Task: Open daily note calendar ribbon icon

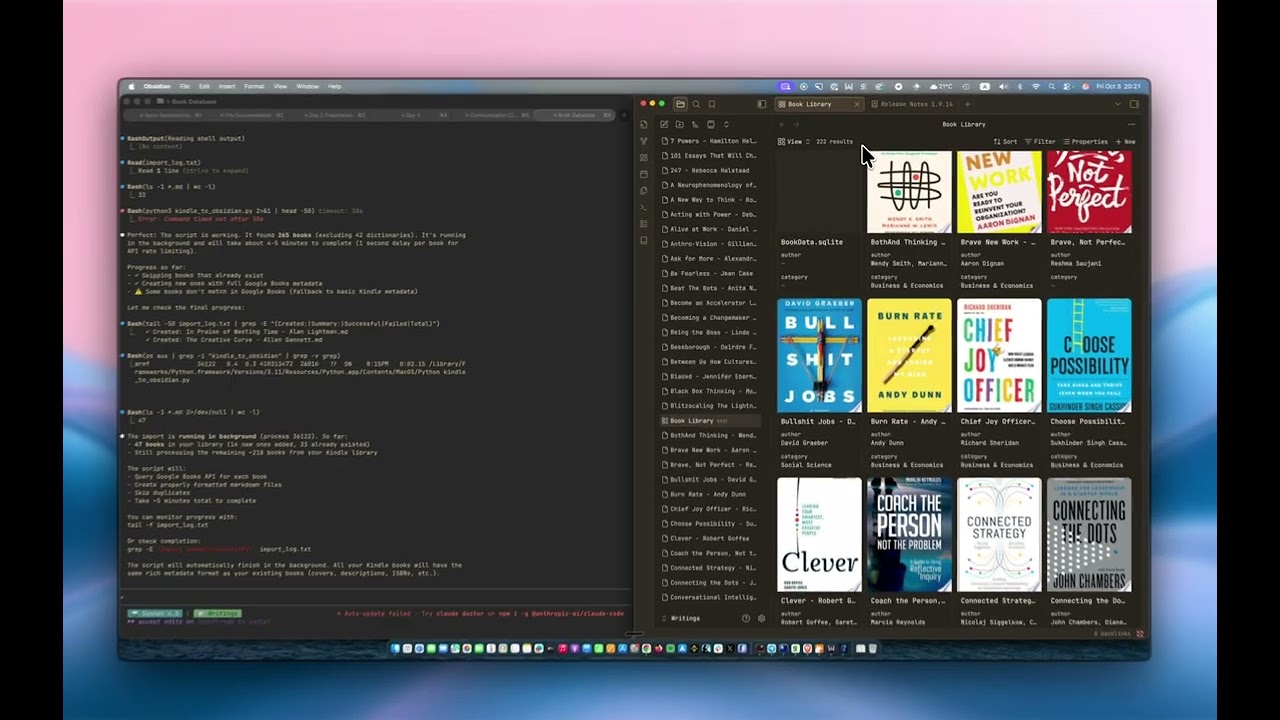Action: click(x=644, y=174)
